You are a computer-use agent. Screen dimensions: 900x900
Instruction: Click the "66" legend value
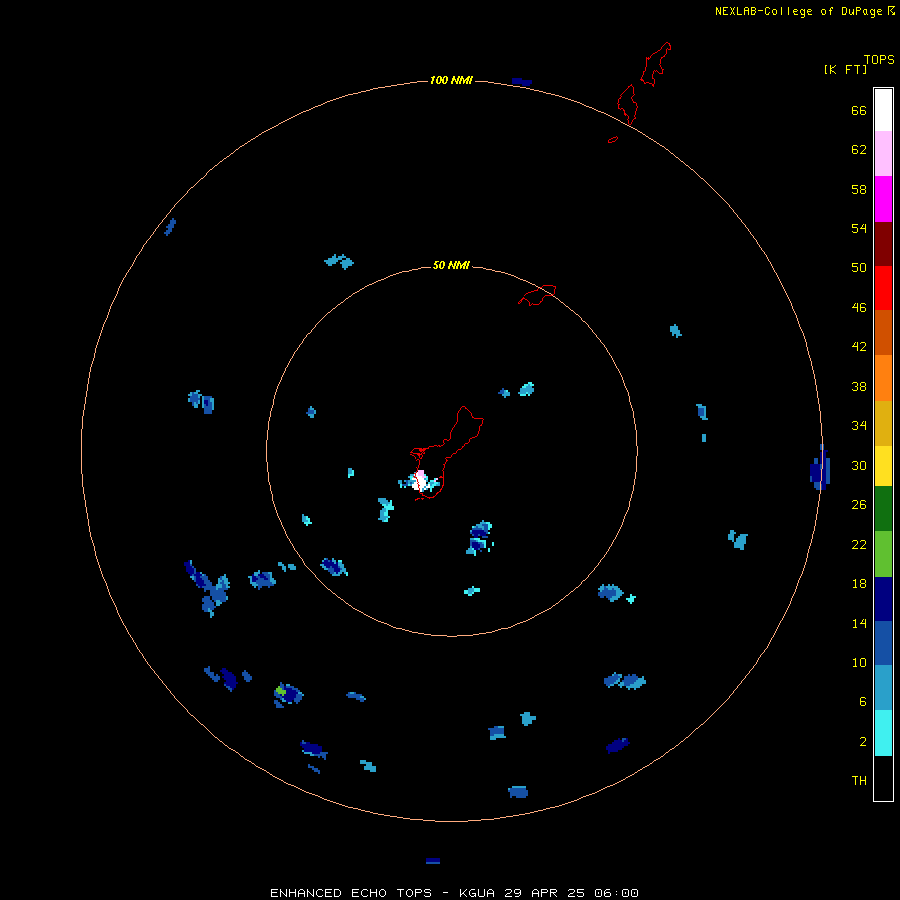859,110
